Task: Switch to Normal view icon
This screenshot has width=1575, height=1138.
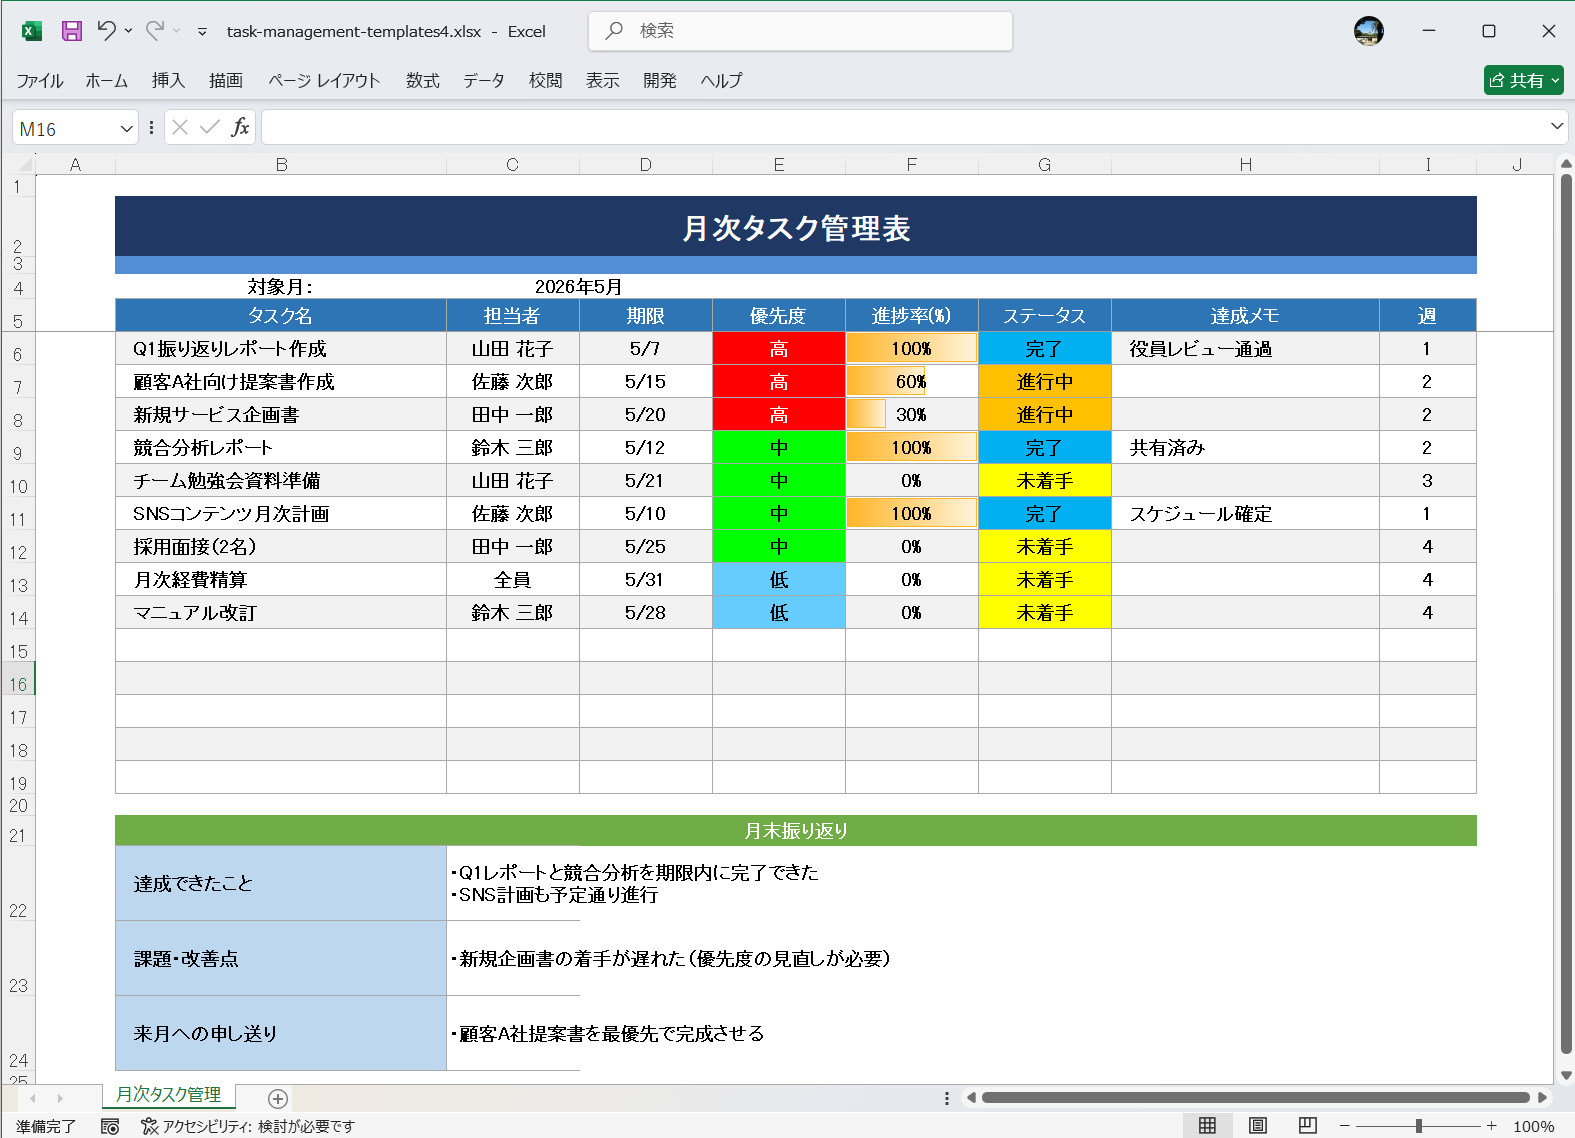Action: [x=1208, y=1126]
